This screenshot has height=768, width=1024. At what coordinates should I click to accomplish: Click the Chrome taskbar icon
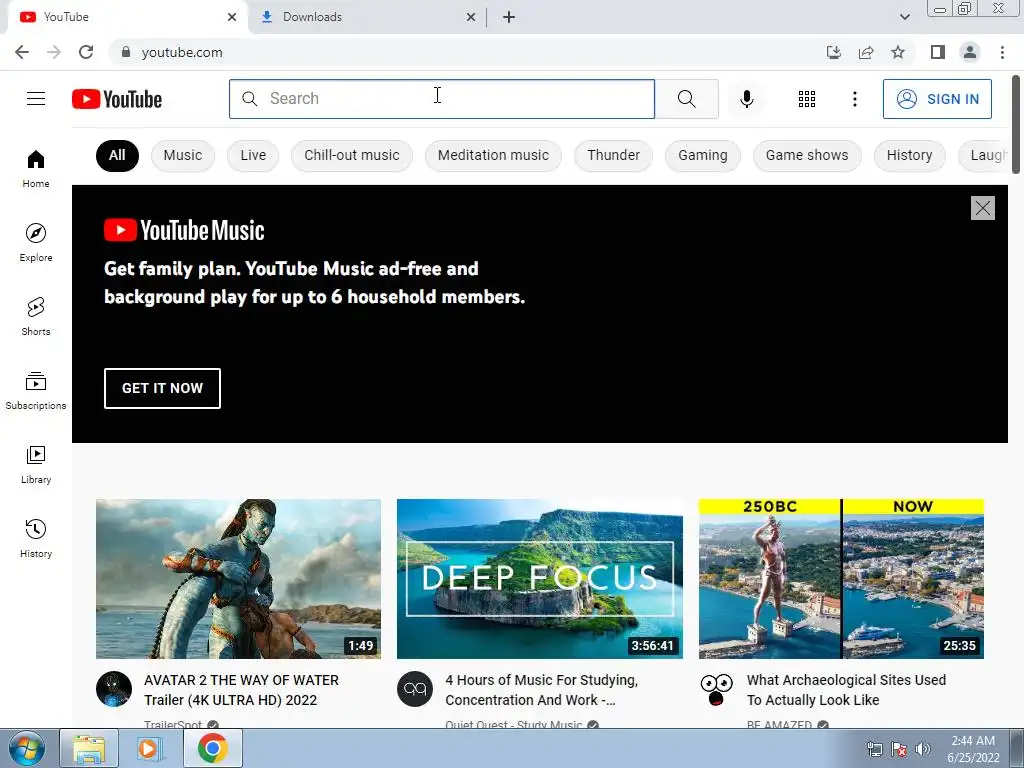[x=212, y=748]
